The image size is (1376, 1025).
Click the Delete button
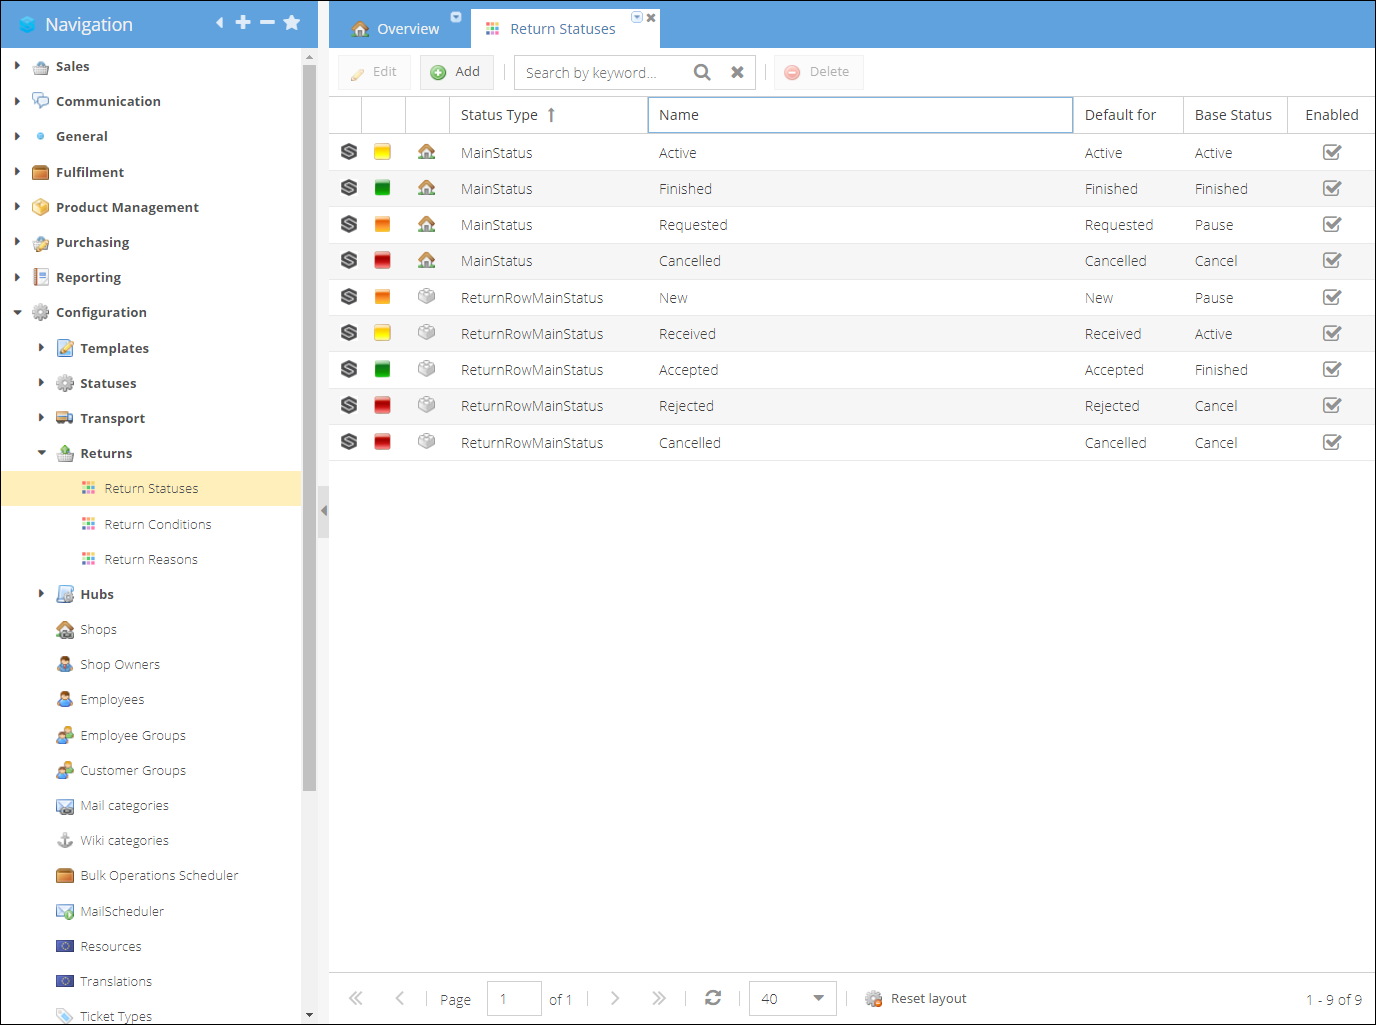[818, 72]
